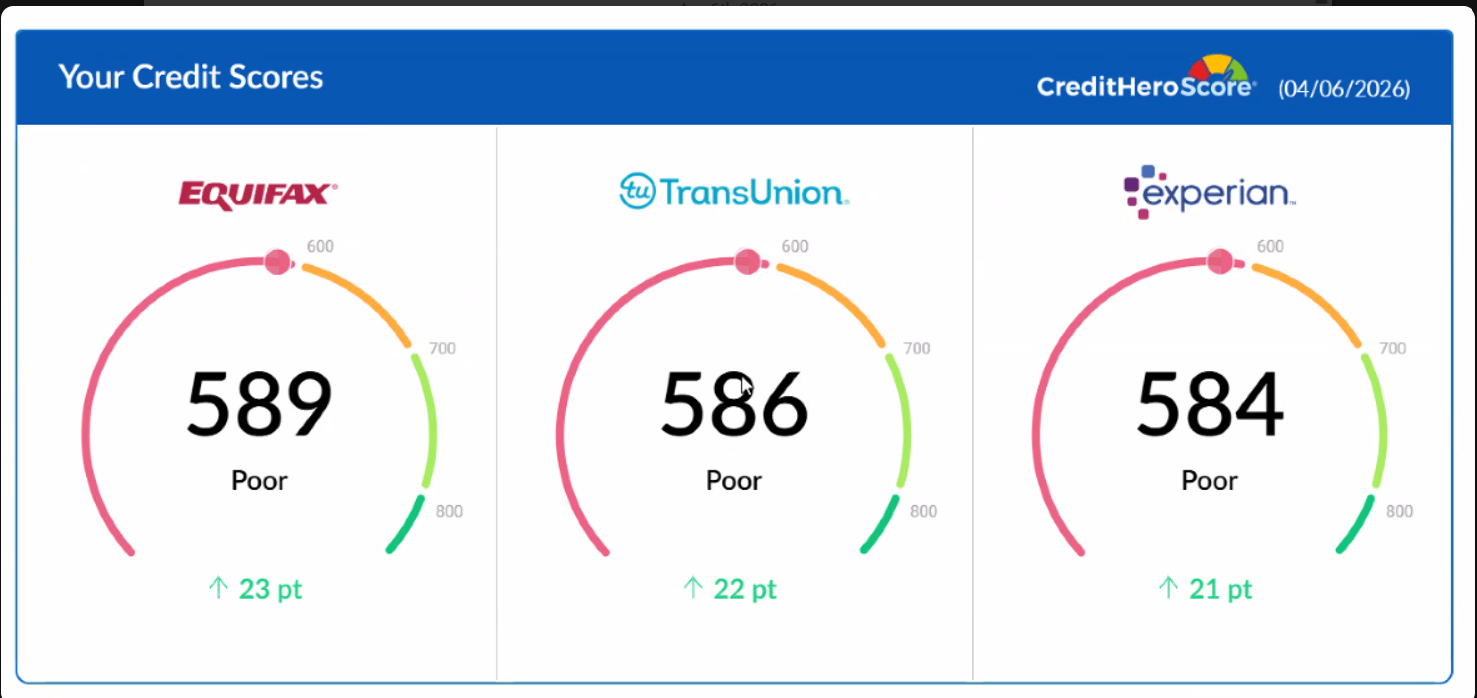Image resolution: width=1477 pixels, height=698 pixels.
Task: Click the 600 label on Experian gauge
Action: pyautogui.click(x=1270, y=246)
